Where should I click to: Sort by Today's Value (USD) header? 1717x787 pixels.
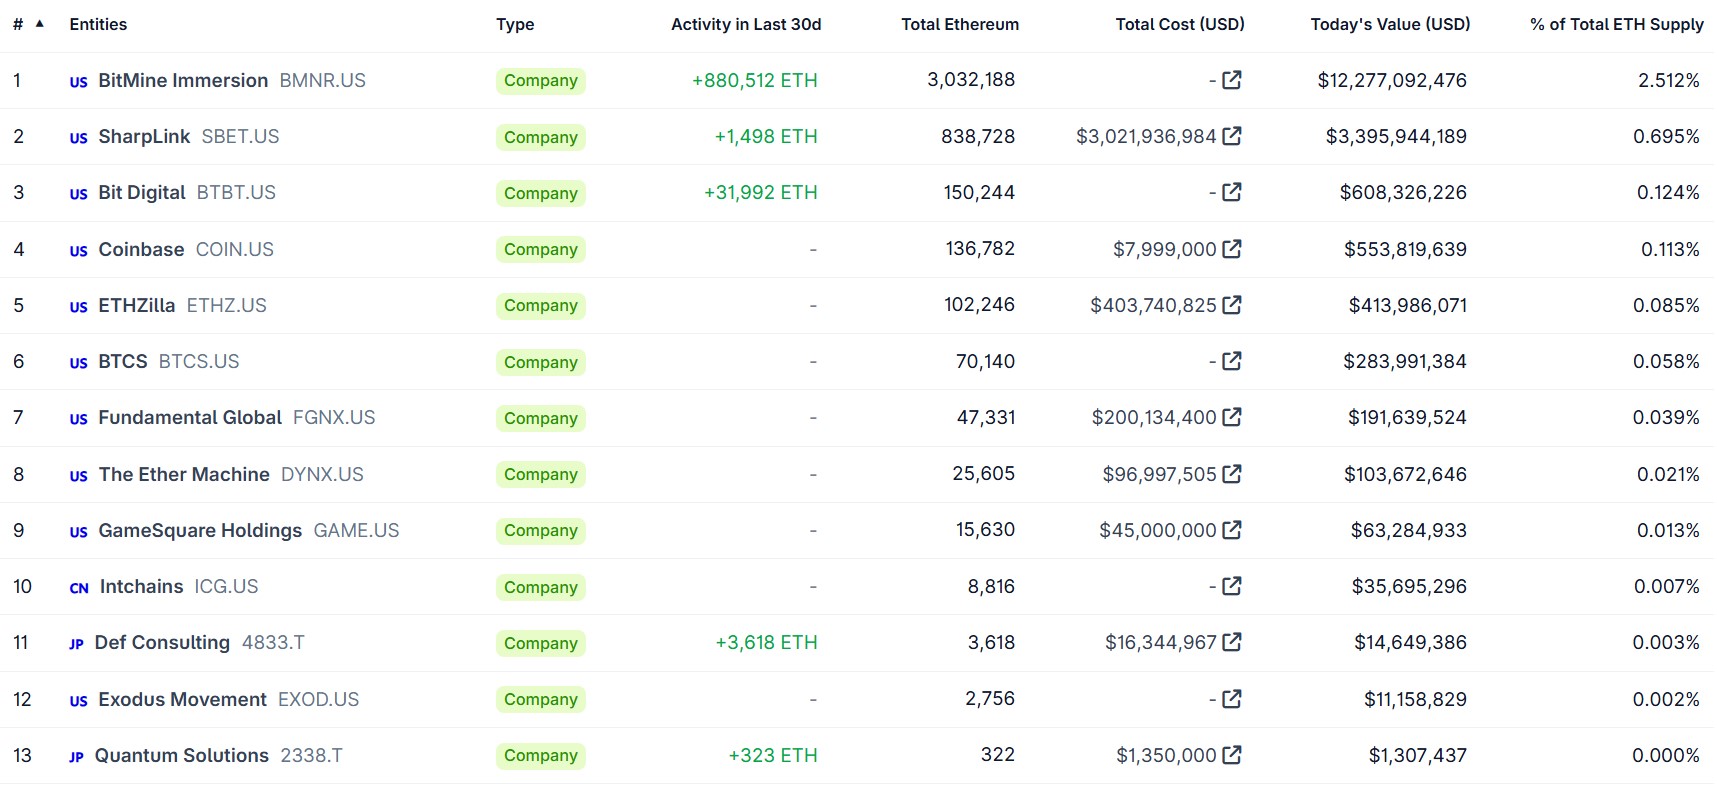coord(1390,24)
